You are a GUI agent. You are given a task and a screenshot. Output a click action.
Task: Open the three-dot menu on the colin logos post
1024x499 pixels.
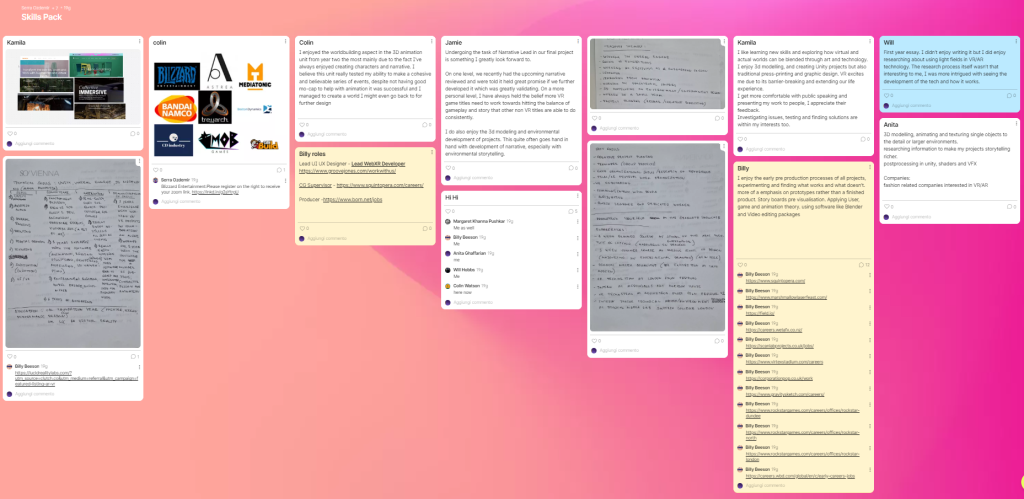click(x=285, y=41)
